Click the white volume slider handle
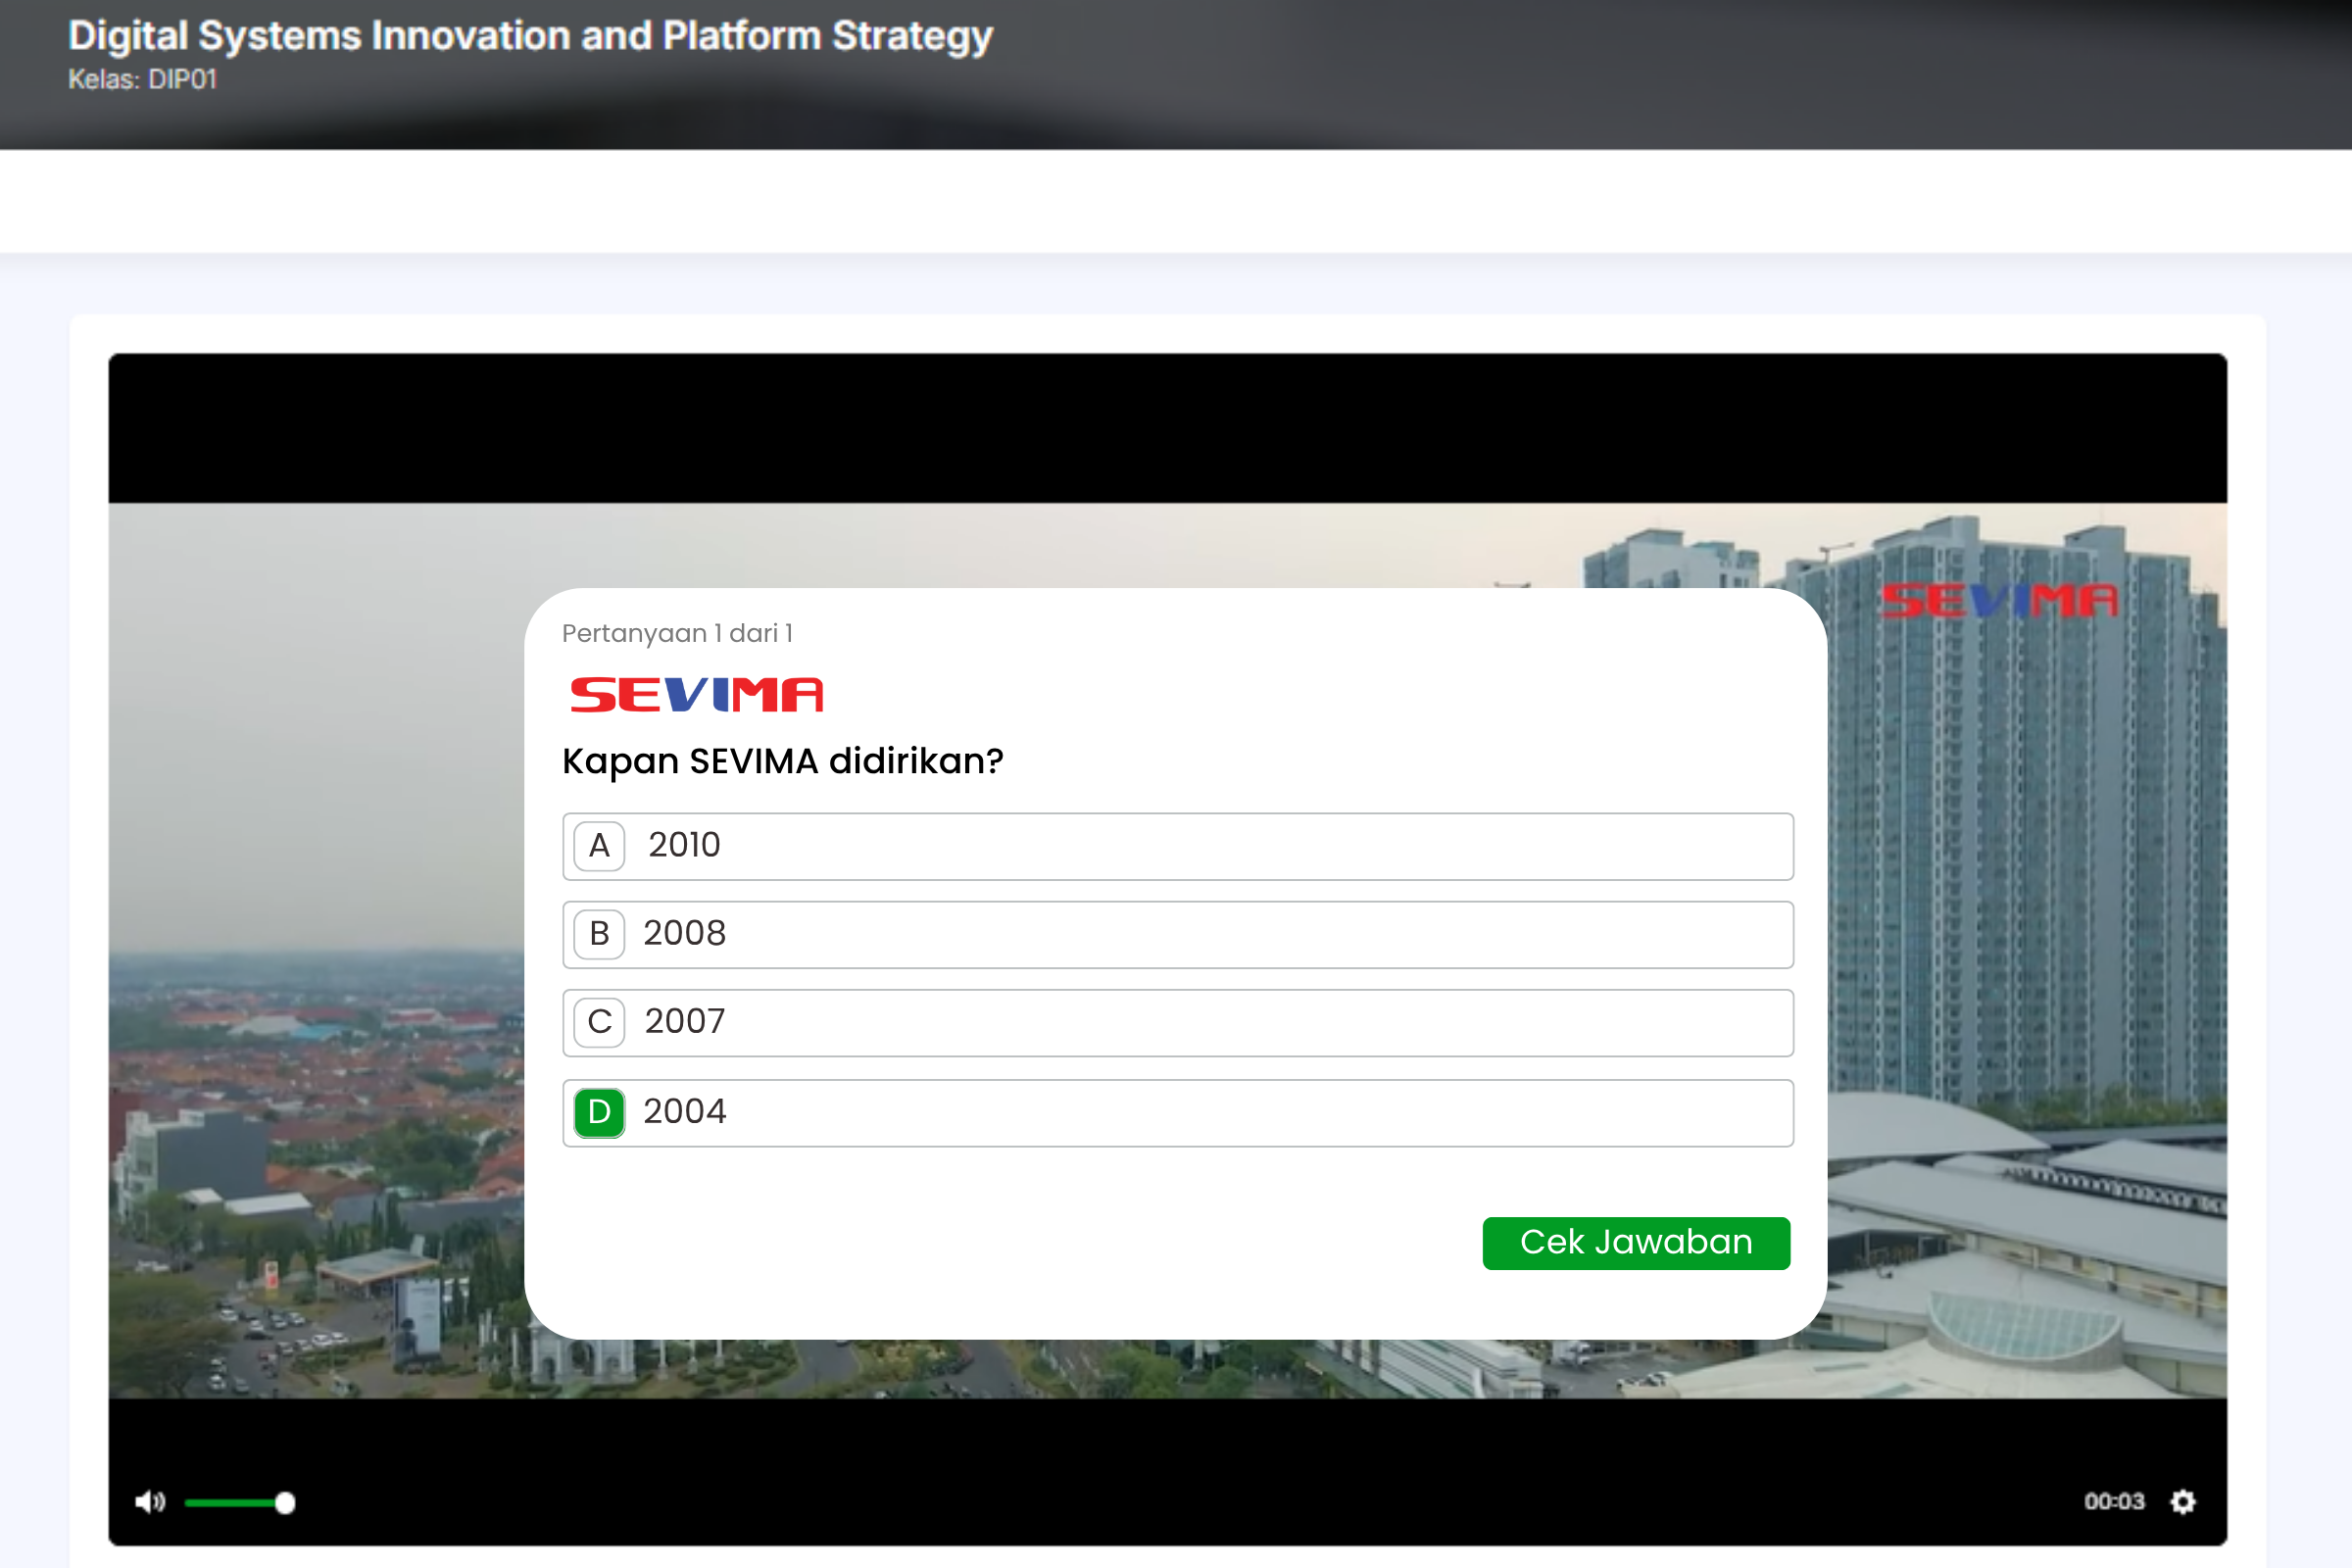Image resolution: width=2352 pixels, height=1568 pixels. click(x=285, y=1502)
